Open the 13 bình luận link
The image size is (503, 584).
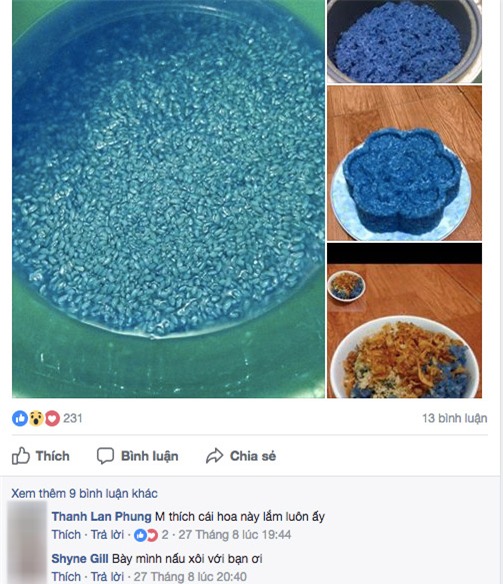point(455,418)
